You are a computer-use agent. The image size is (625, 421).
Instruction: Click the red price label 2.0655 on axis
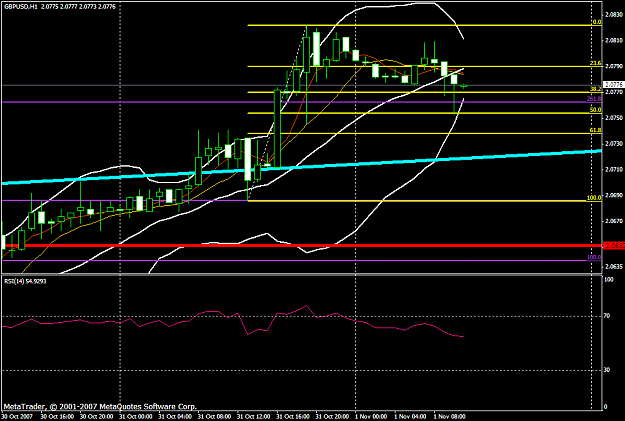(x=614, y=246)
